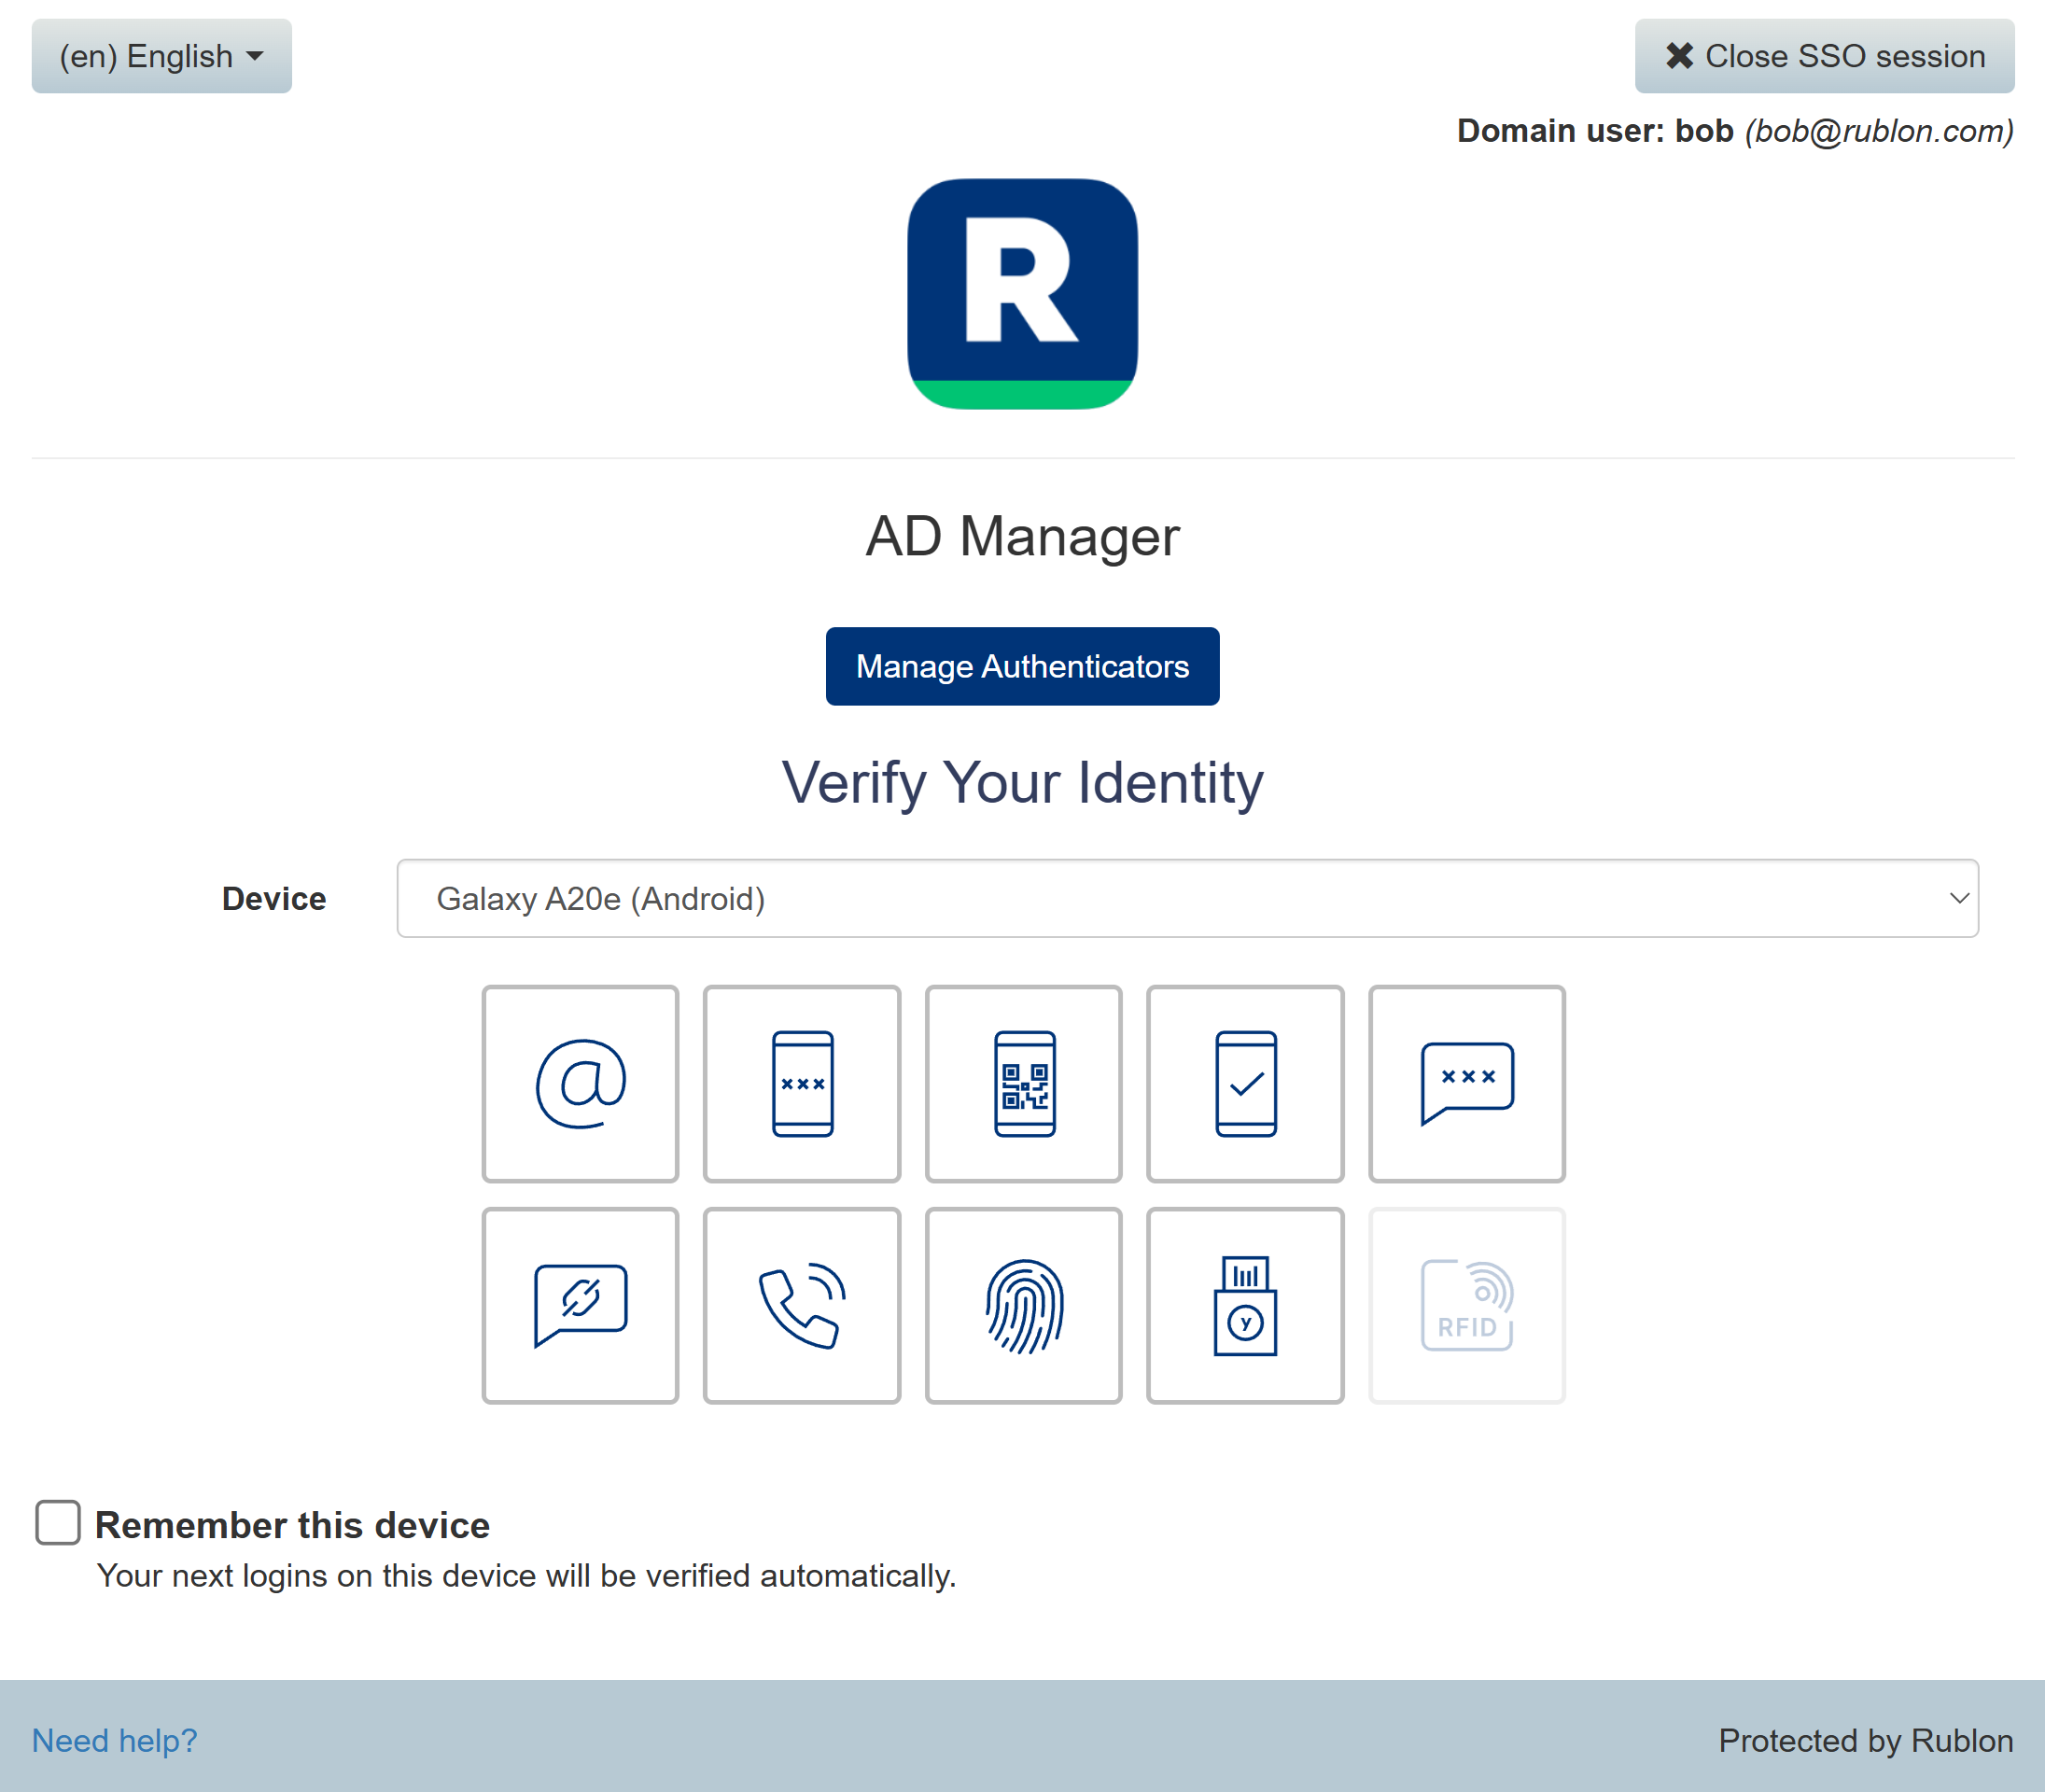This screenshot has width=2045, height=1792.
Task: Click the Rublon R logo
Action: [1022, 293]
